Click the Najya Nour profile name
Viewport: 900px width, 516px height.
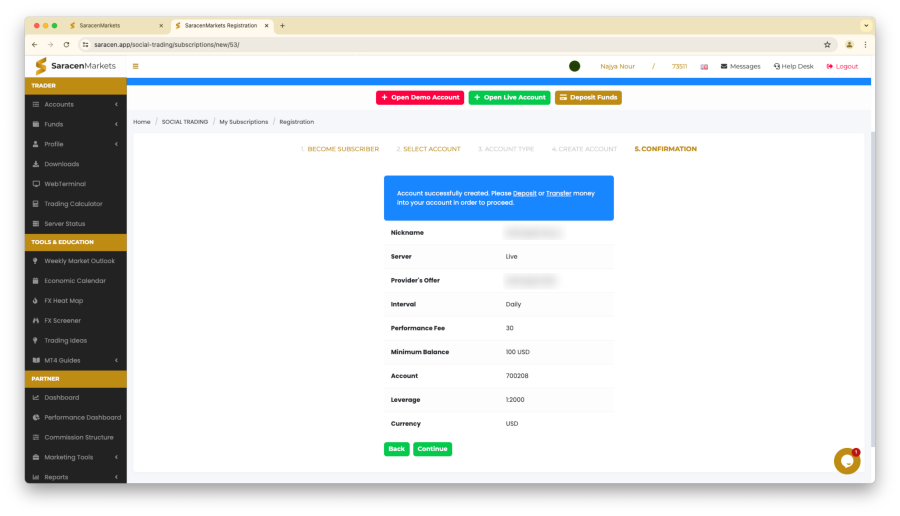pos(617,67)
